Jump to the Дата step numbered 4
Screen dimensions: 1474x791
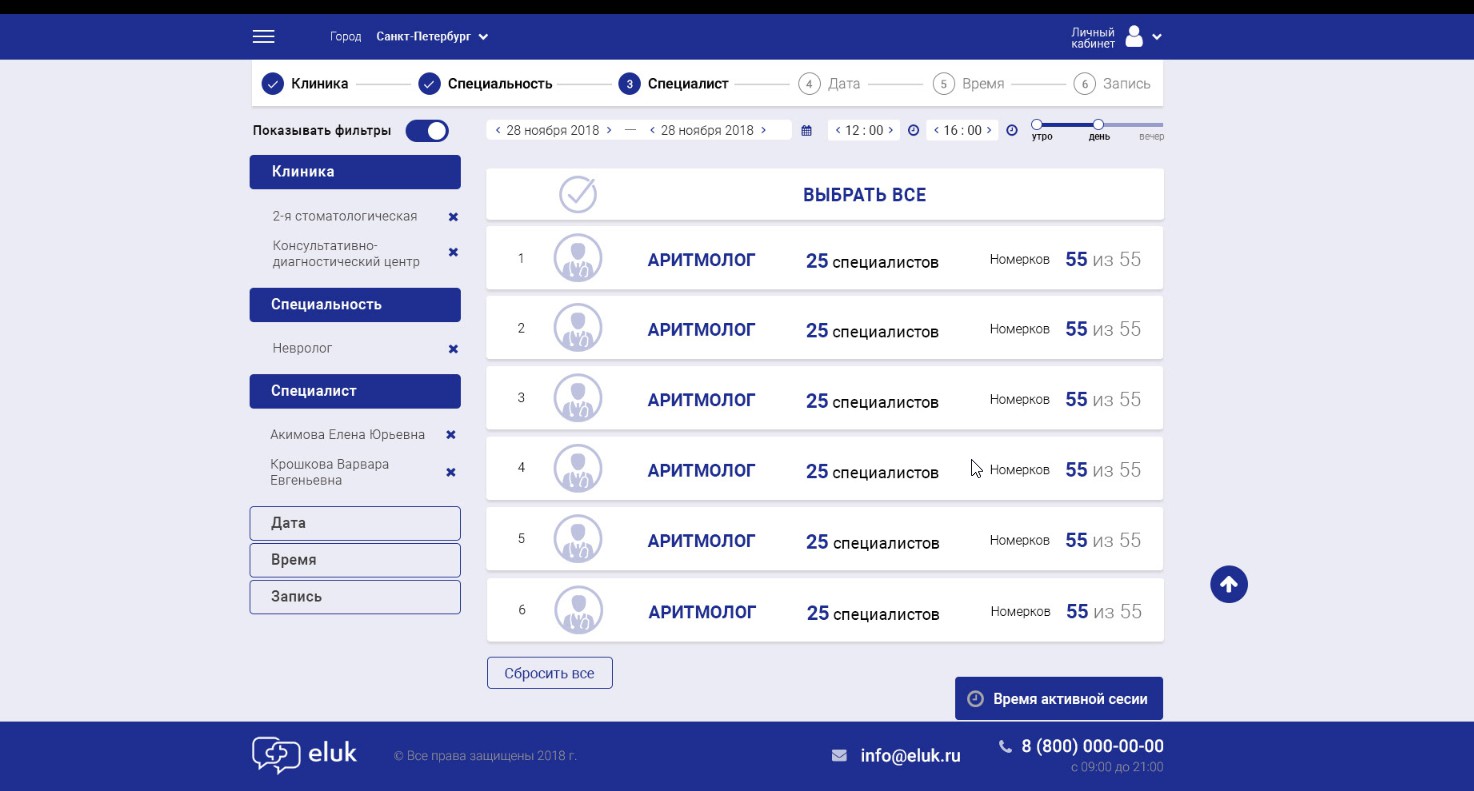point(829,84)
